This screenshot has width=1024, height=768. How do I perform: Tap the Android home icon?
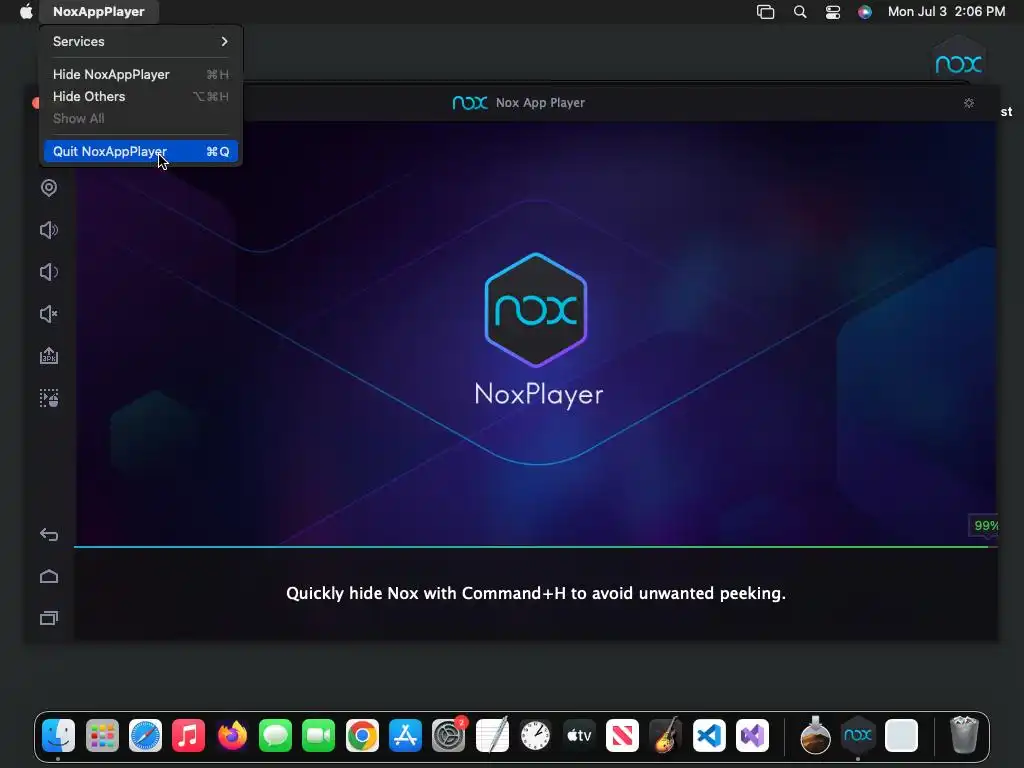tap(49, 577)
